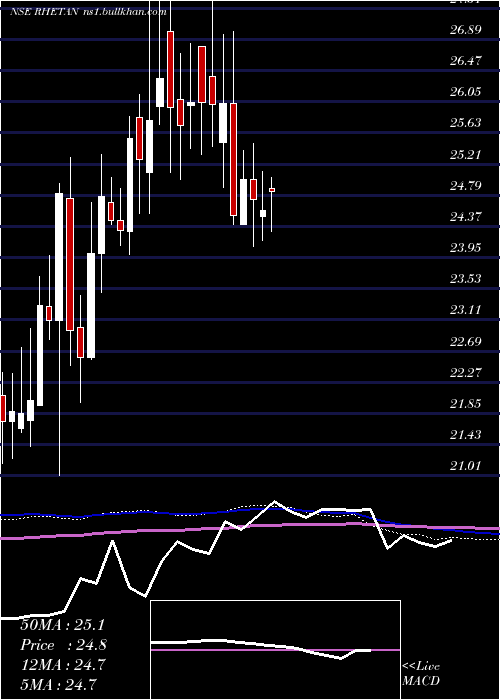500x700 pixels.
Task: Click the Price : 24.8 readout
Action: (62, 645)
